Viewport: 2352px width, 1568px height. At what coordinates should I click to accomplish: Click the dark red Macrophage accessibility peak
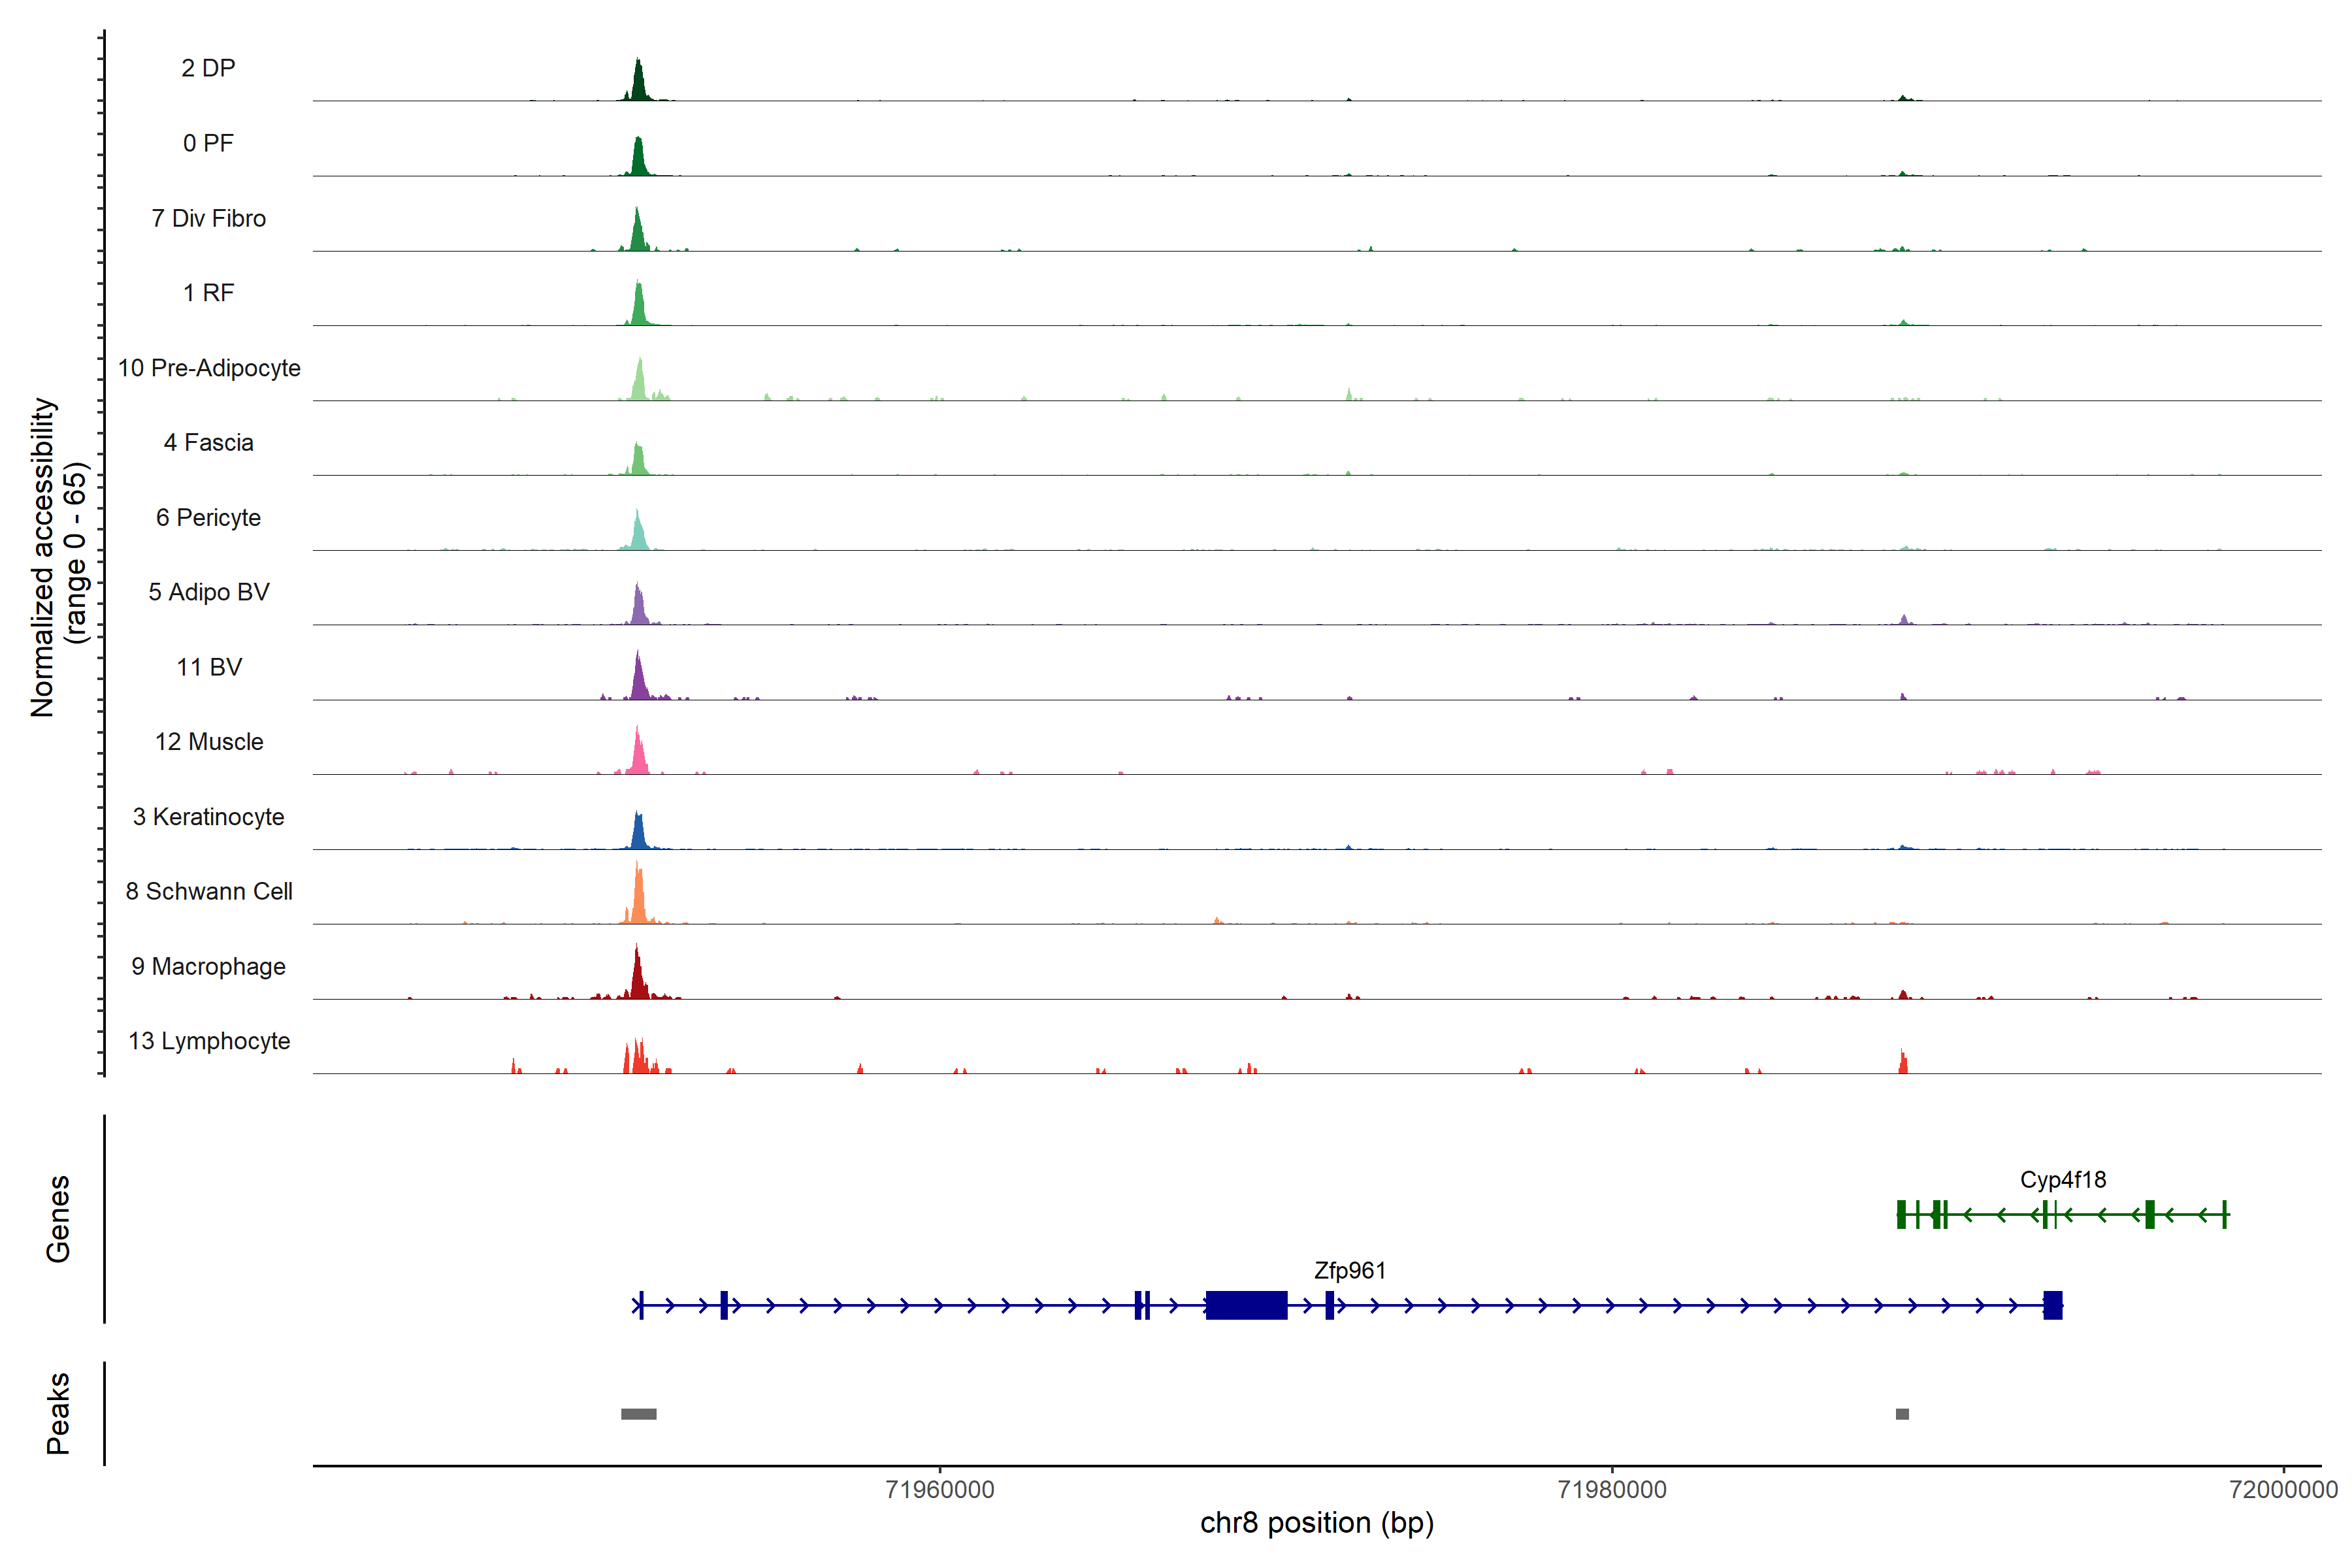[637, 978]
